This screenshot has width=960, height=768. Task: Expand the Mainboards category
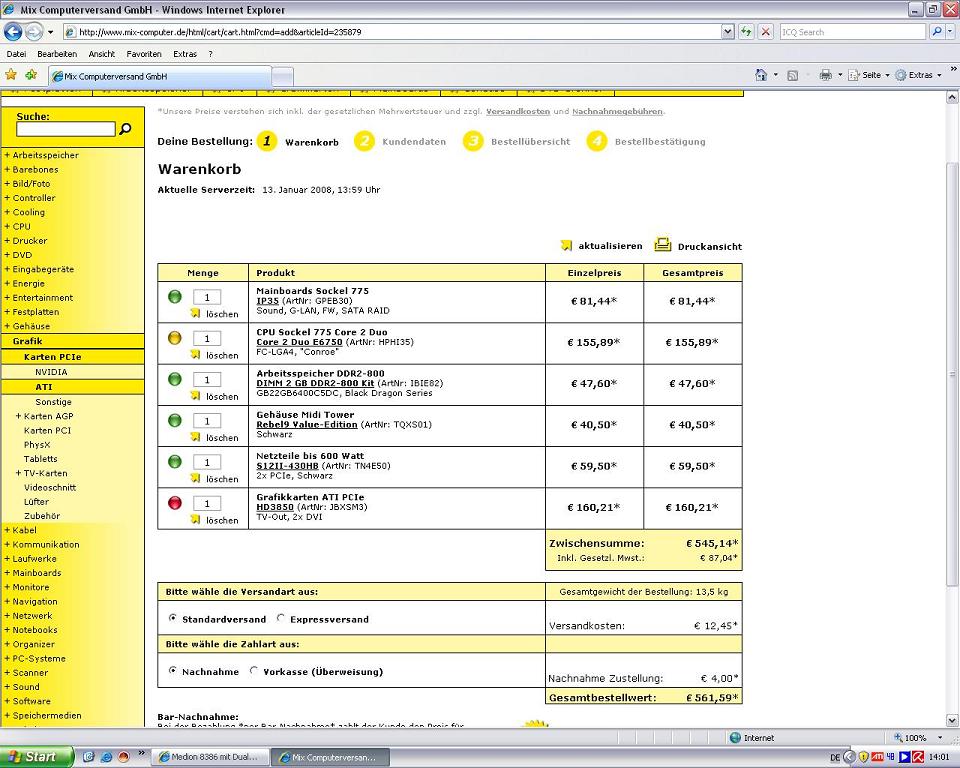7,573
